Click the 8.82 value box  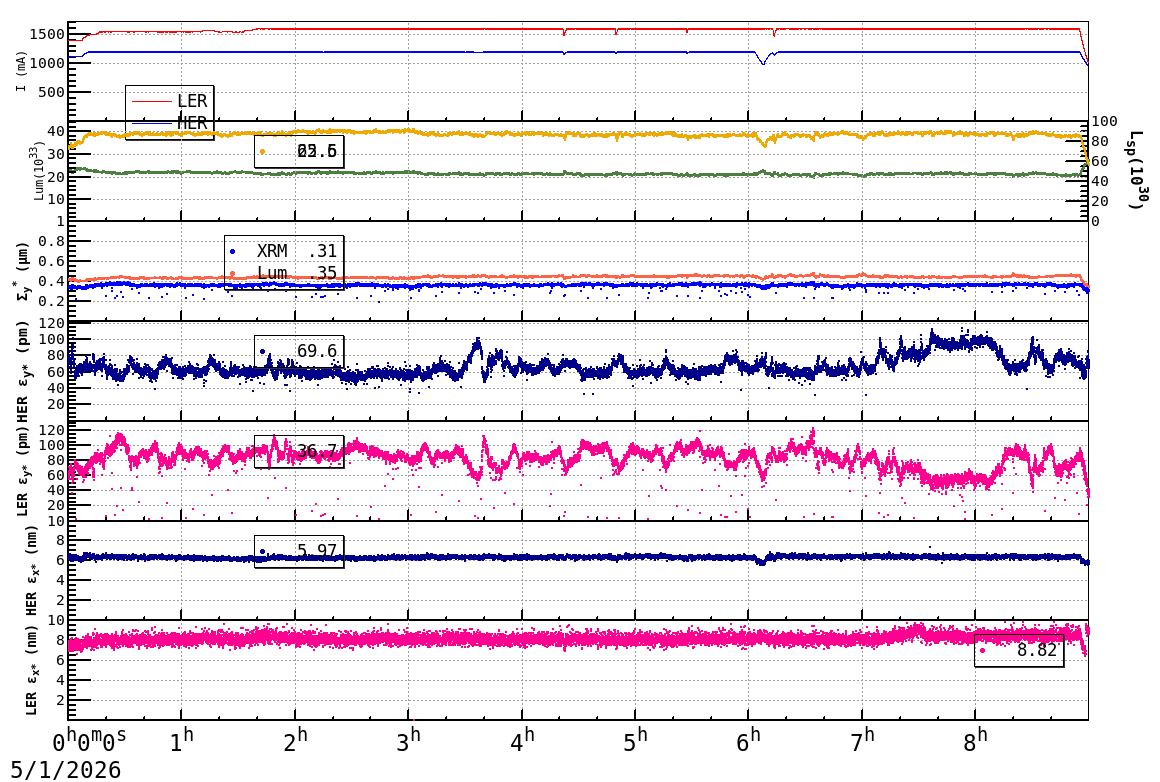click(x=1019, y=650)
